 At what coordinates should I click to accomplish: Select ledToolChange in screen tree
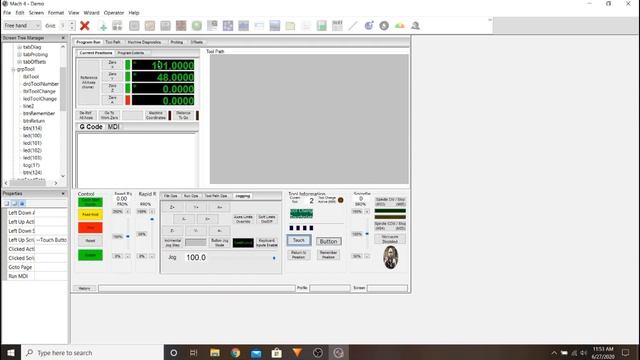point(40,99)
